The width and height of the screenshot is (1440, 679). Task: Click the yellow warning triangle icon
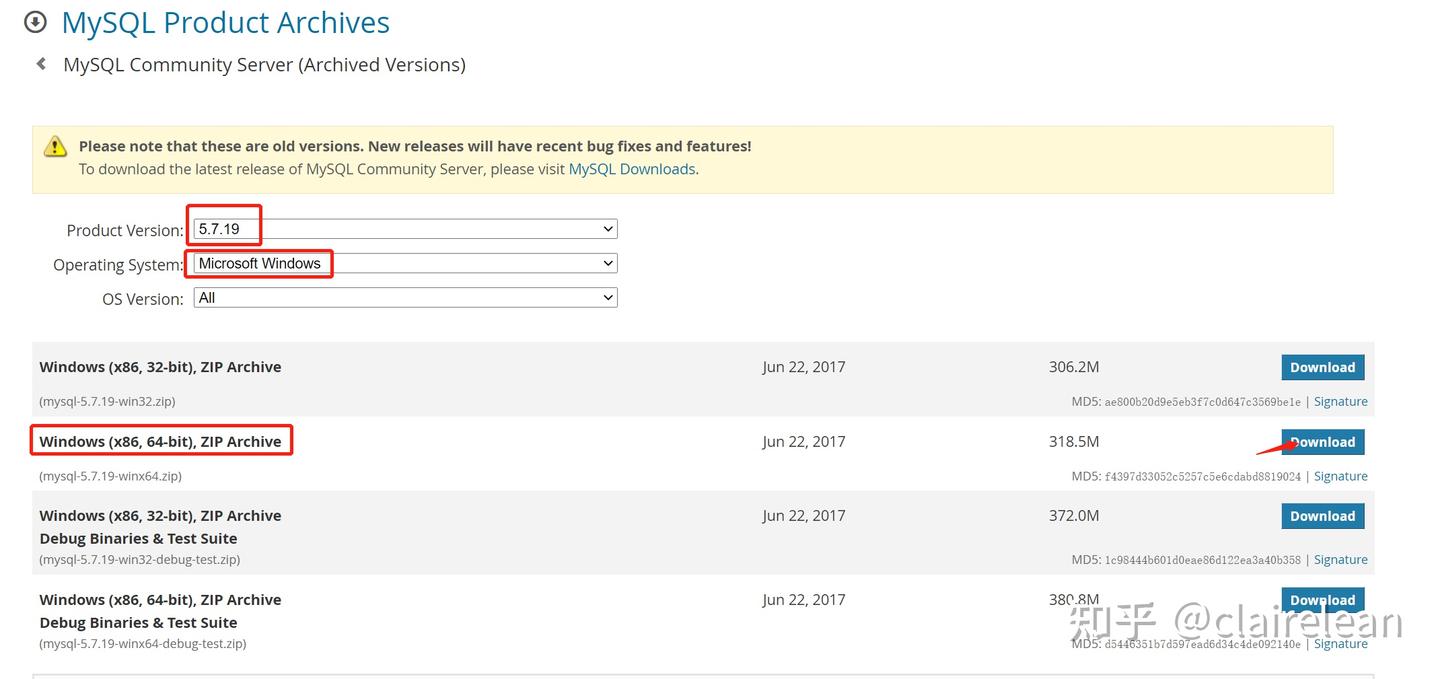click(x=56, y=146)
